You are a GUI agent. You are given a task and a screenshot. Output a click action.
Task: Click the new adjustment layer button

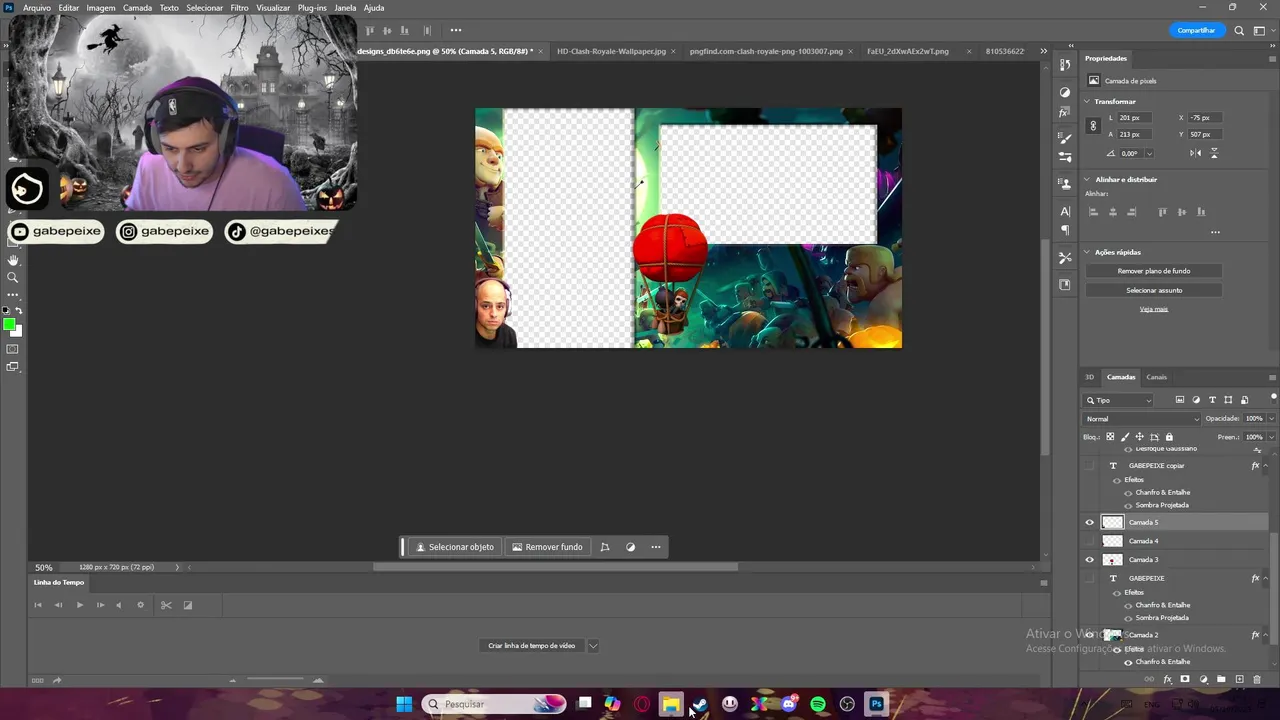point(1203,679)
